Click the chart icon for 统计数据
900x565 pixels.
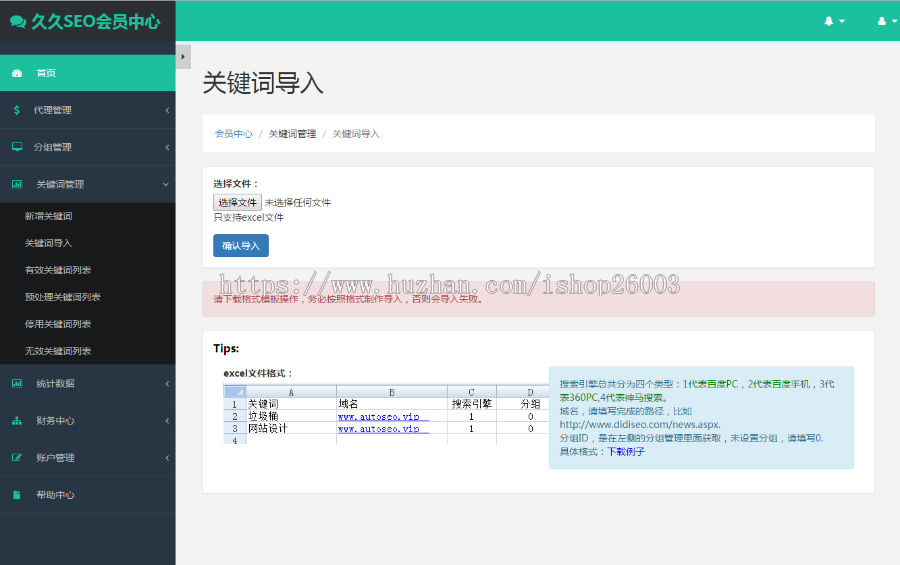coord(17,384)
